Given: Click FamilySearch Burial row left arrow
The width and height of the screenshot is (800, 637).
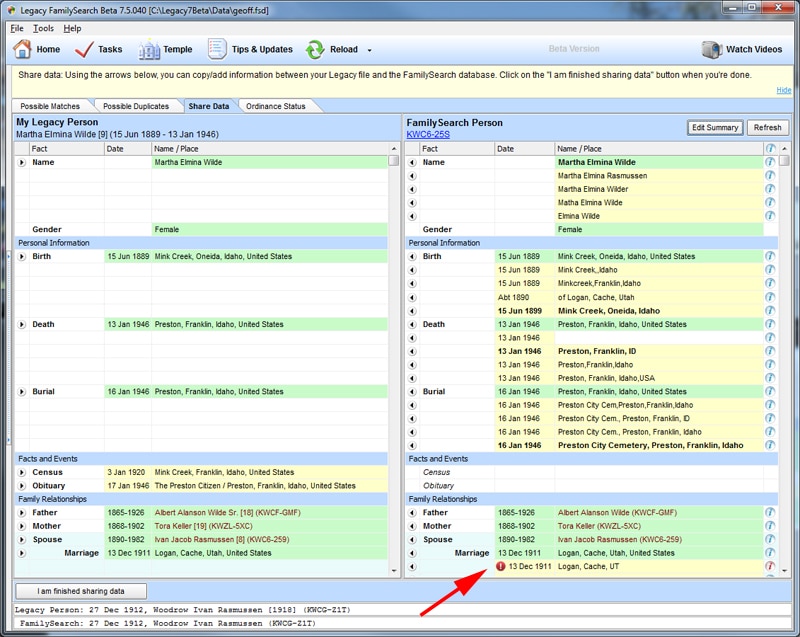Looking at the screenshot, I should [x=412, y=392].
